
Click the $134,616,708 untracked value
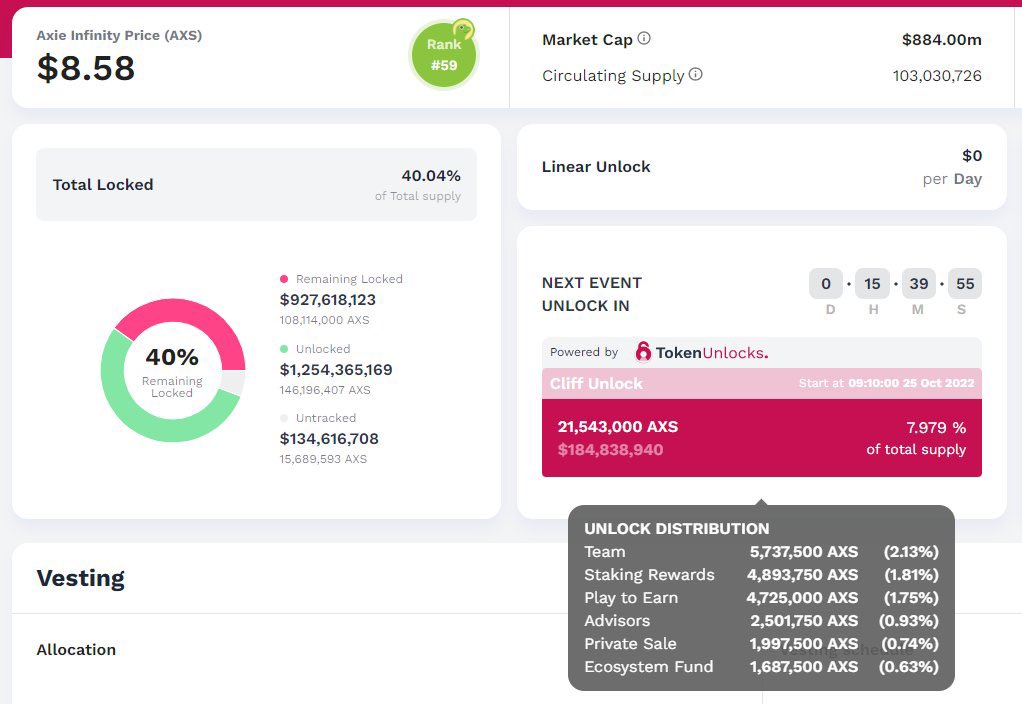coord(329,439)
